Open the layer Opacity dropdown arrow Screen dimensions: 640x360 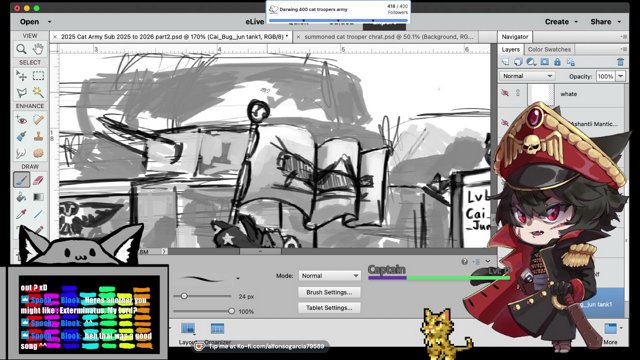(x=620, y=76)
